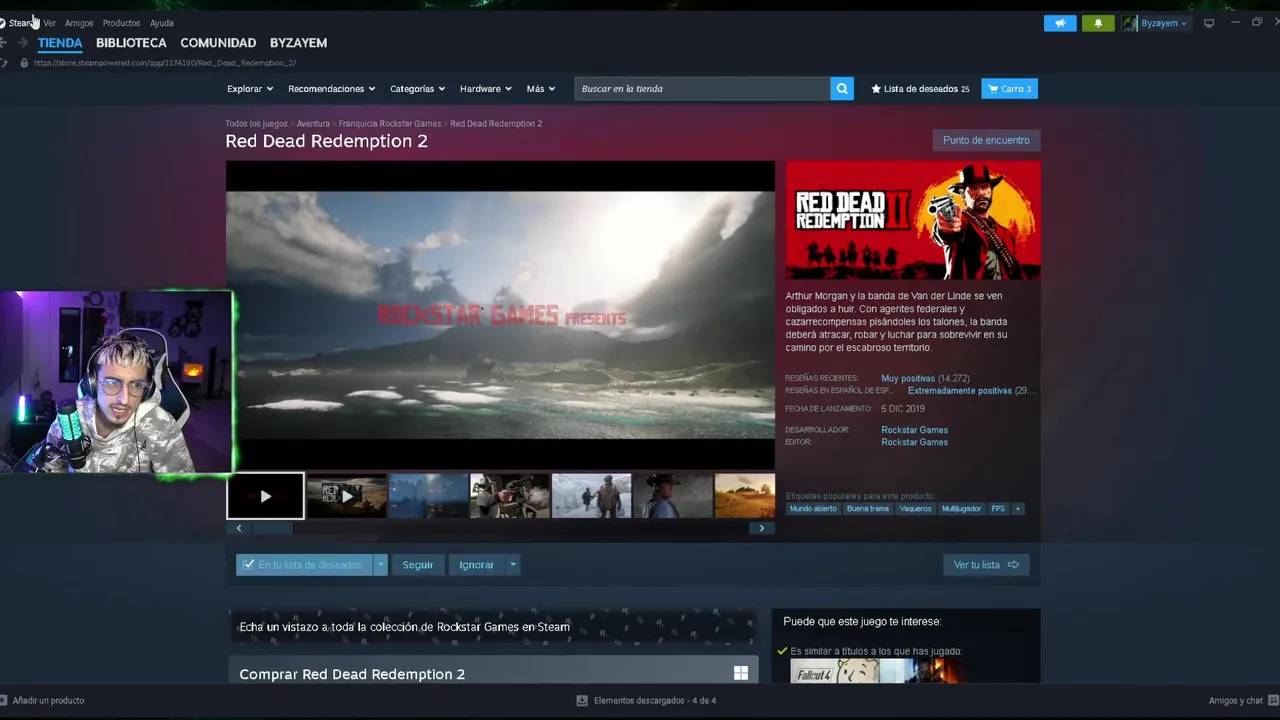Click the store URL address bar
Image resolution: width=1280 pixels, height=720 pixels.
[164, 63]
